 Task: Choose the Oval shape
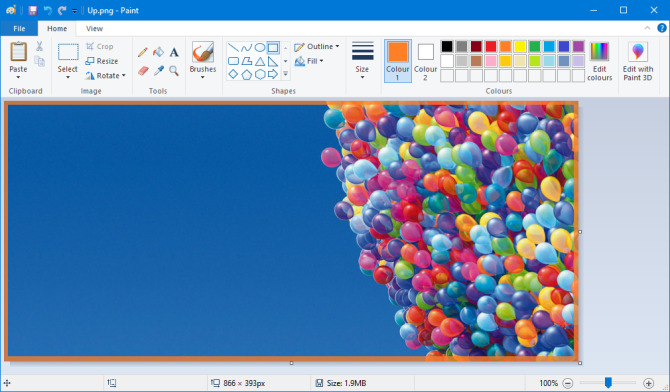pos(260,47)
